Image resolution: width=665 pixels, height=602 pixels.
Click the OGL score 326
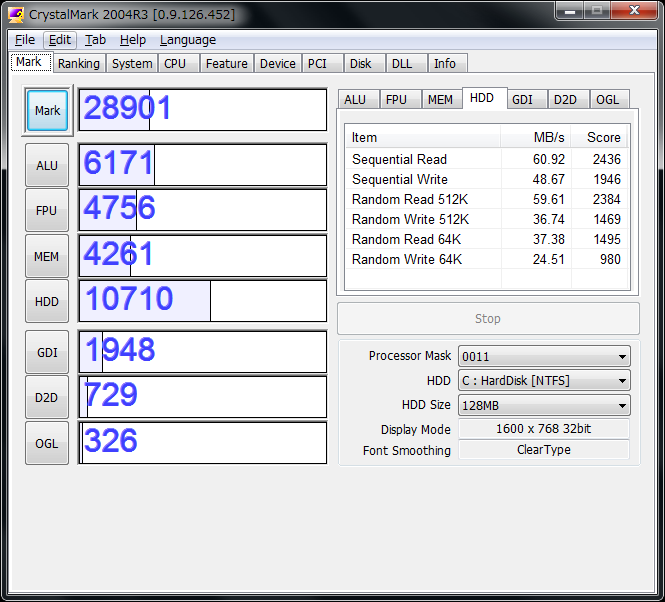111,440
